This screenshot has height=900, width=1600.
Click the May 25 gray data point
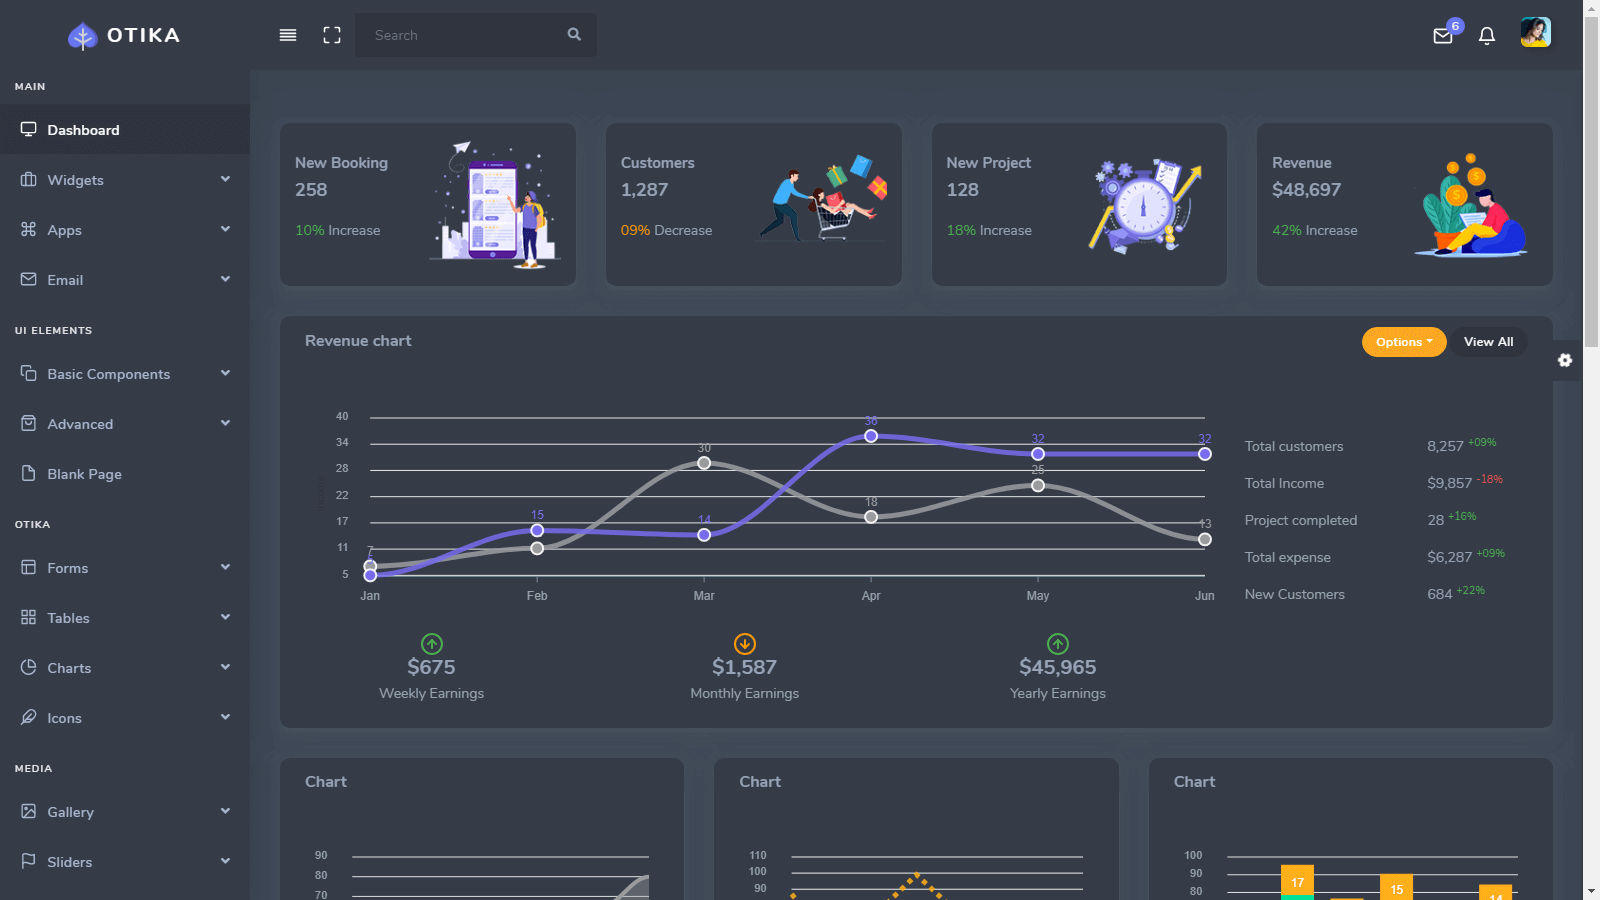click(x=1038, y=485)
